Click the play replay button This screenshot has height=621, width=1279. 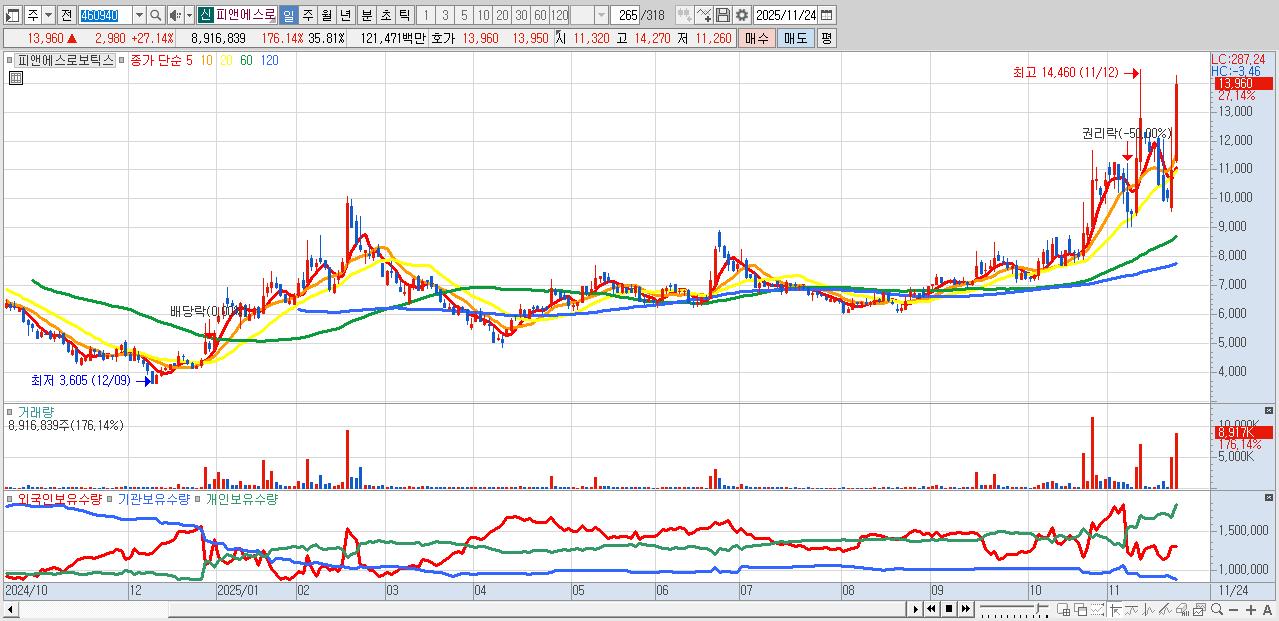[x=915, y=609]
